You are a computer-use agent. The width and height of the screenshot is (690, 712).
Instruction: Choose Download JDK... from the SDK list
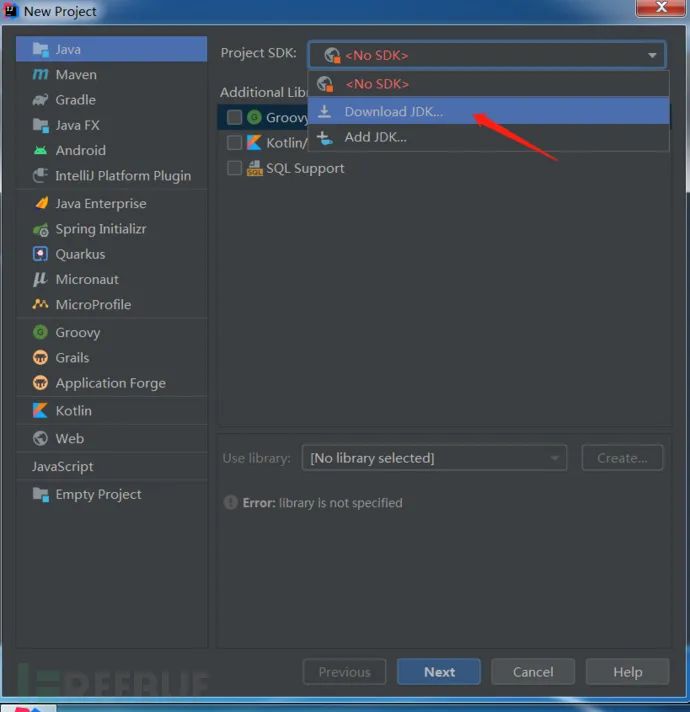click(488, 111)
